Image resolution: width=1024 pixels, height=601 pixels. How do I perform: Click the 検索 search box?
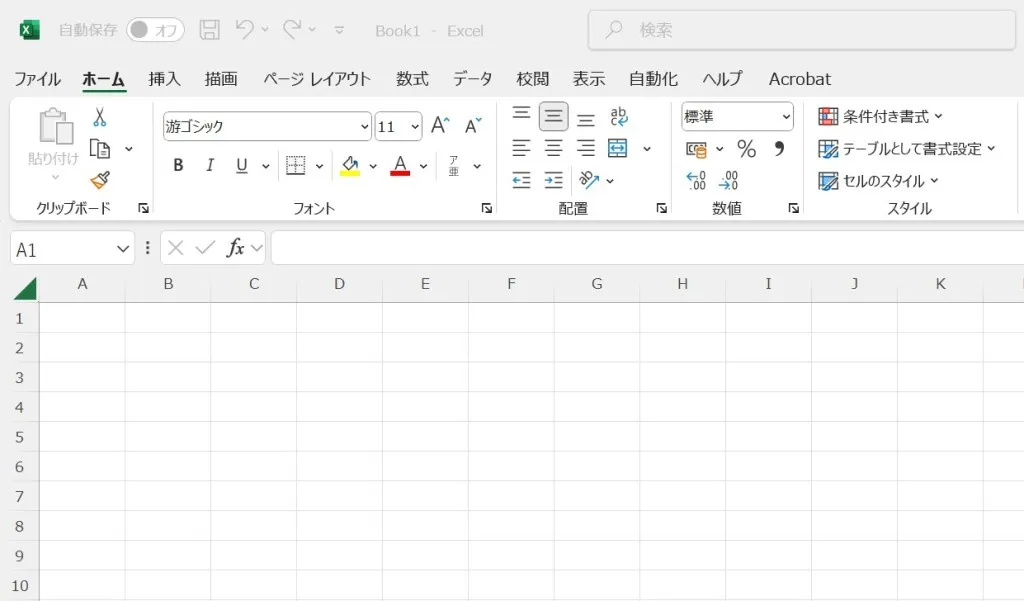tap(800, 30)
